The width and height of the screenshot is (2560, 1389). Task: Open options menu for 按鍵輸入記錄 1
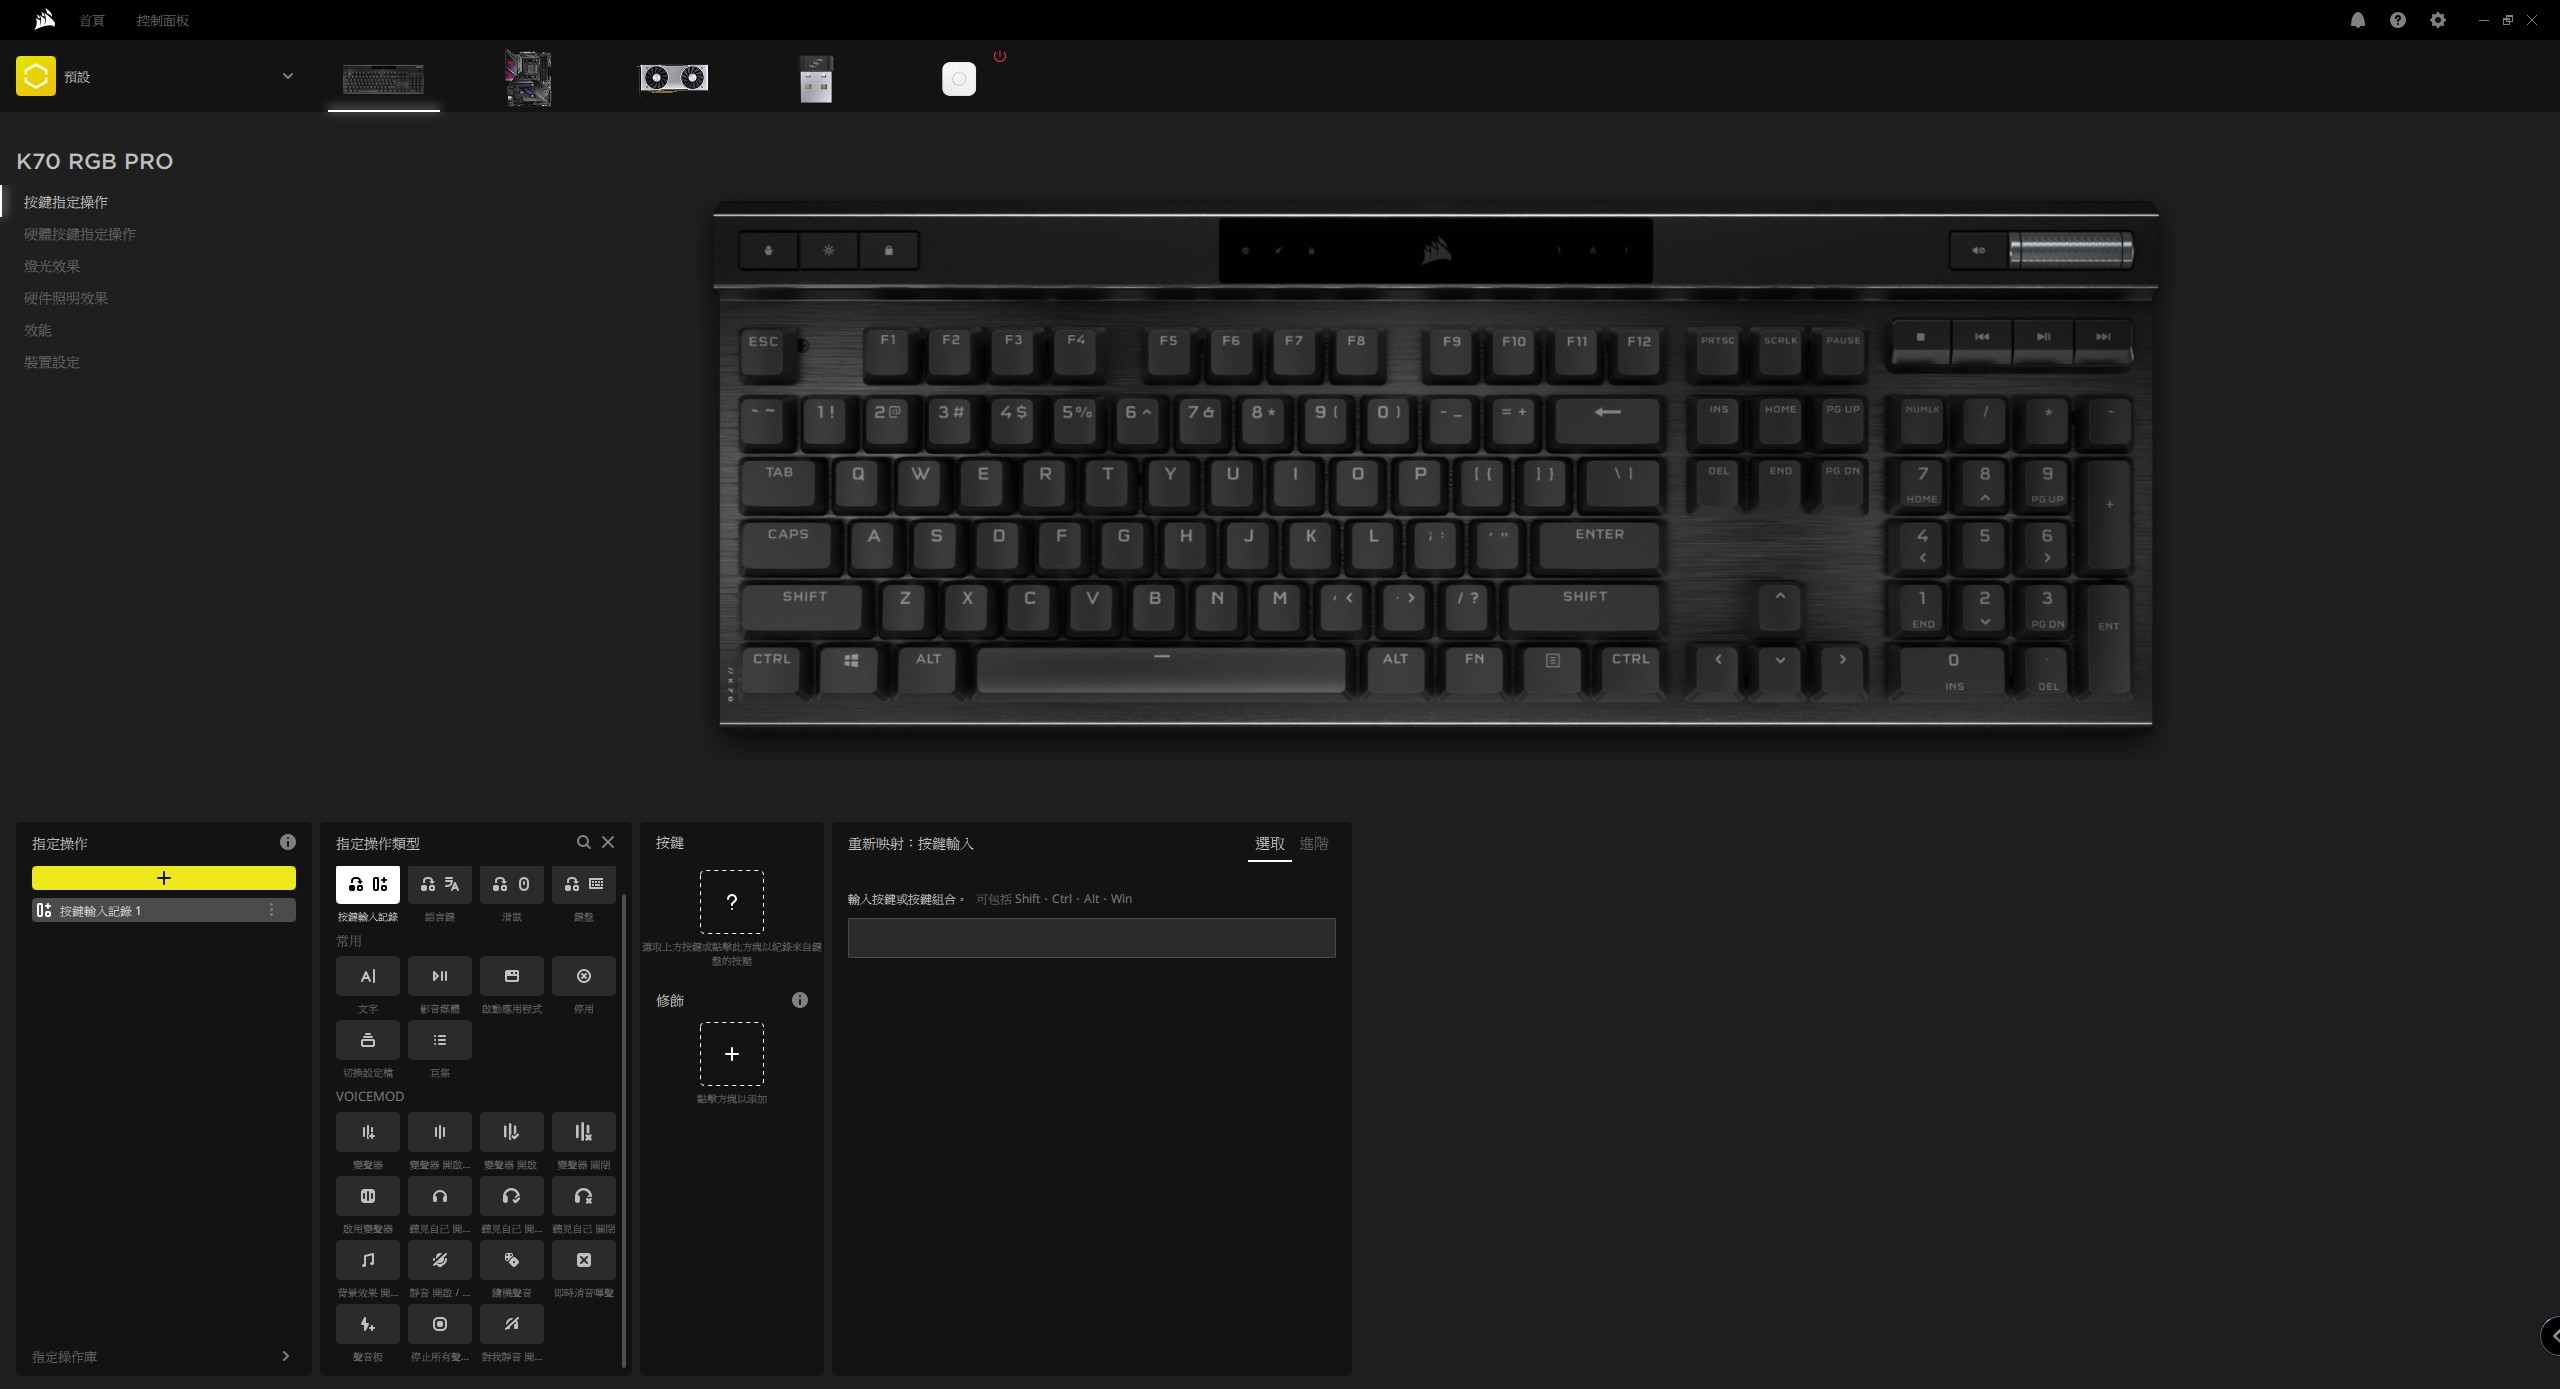pos(271,910)
